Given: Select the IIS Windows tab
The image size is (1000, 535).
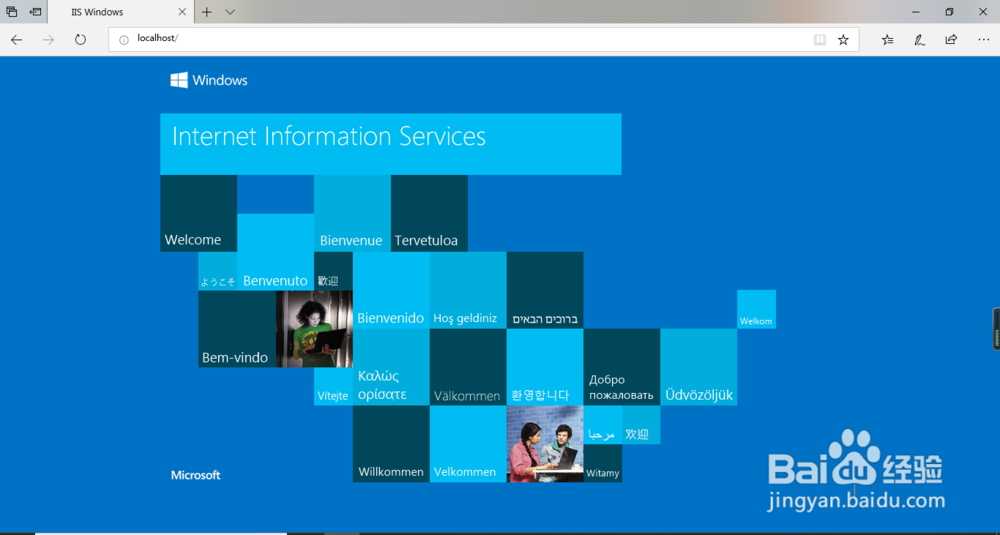Looking at the screenshot, I should click(x=120, y=12).
